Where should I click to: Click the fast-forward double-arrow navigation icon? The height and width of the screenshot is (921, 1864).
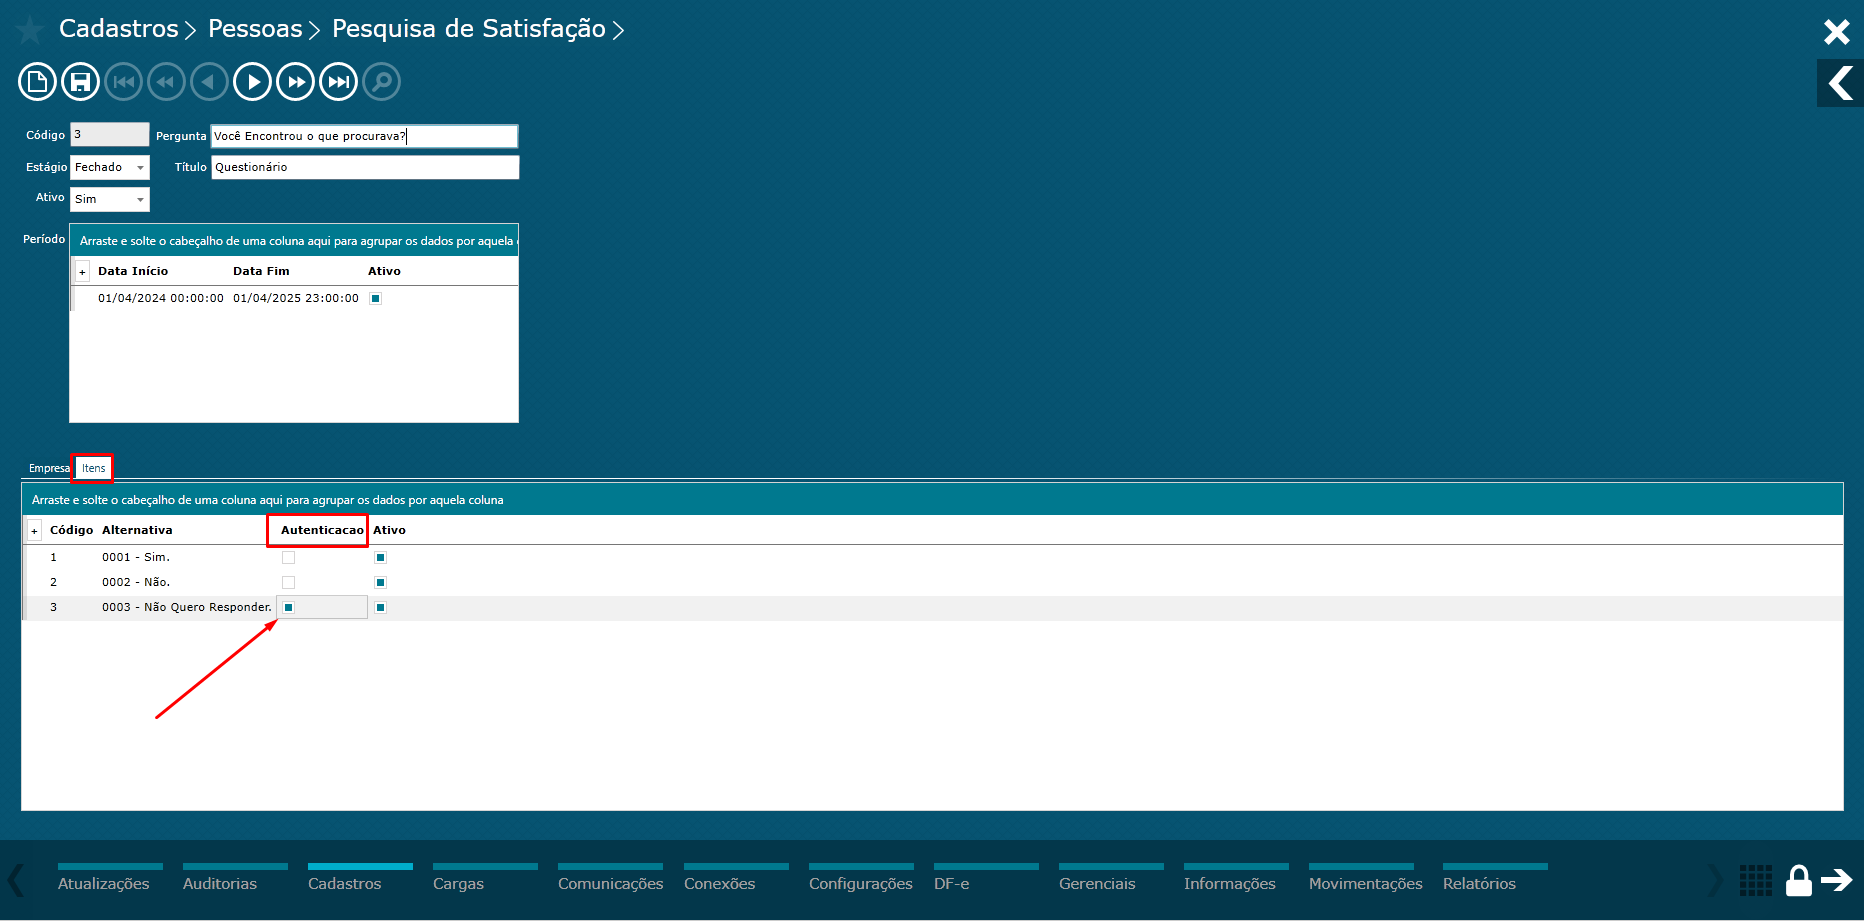(x=295, y=82)
